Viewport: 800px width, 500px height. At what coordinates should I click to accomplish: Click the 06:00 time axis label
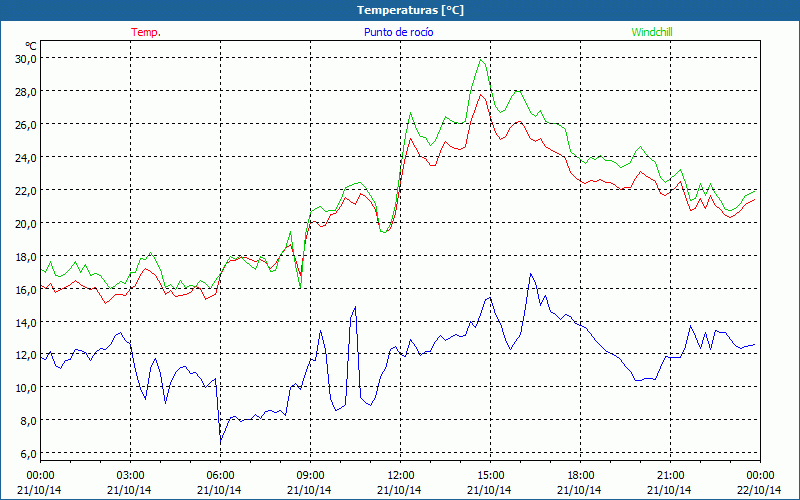point(220,475)
